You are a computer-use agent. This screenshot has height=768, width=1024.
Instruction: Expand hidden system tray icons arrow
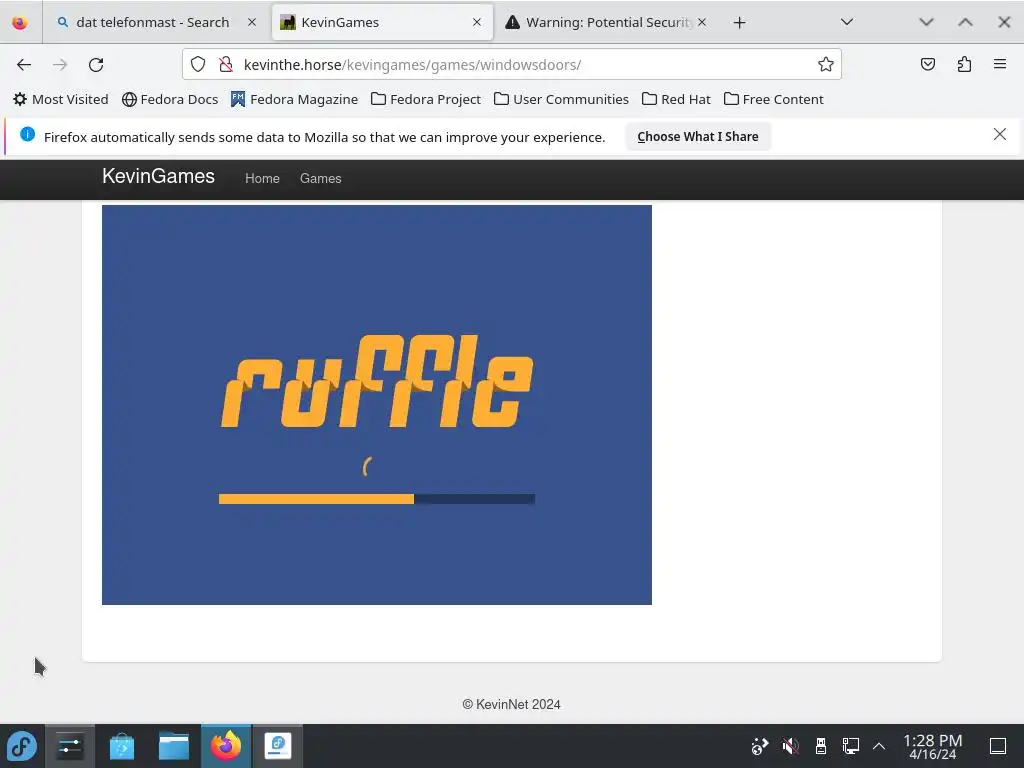tap(879, 746)
